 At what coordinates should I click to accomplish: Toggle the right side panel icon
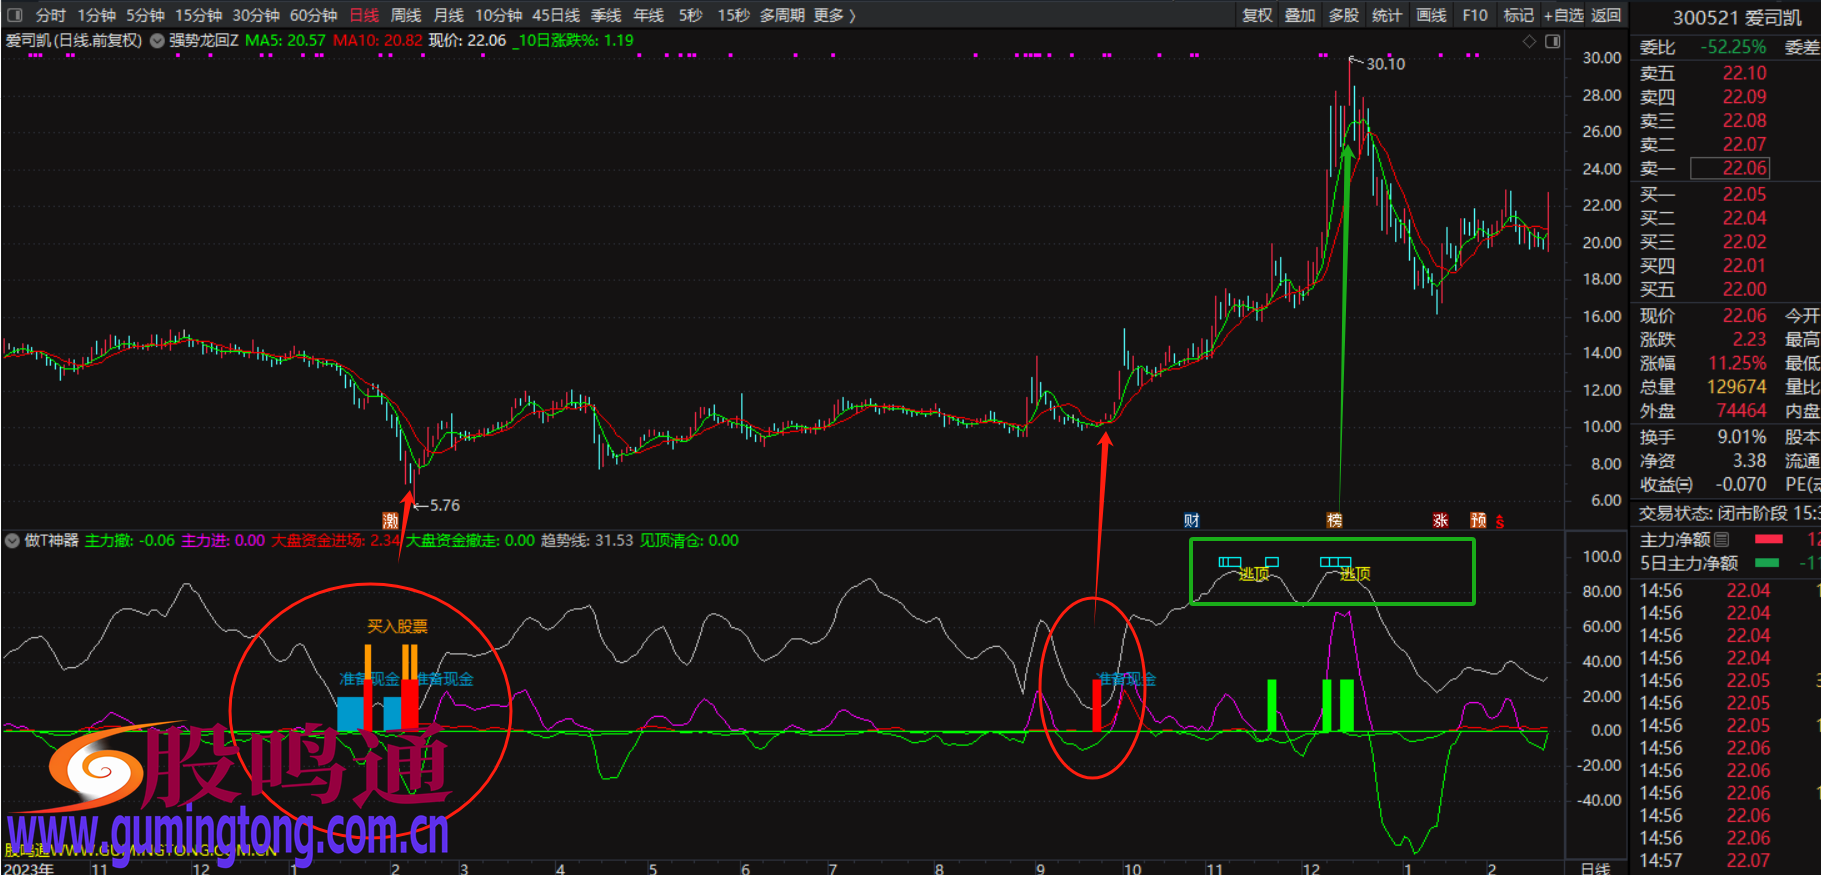tap(1552, 41)
